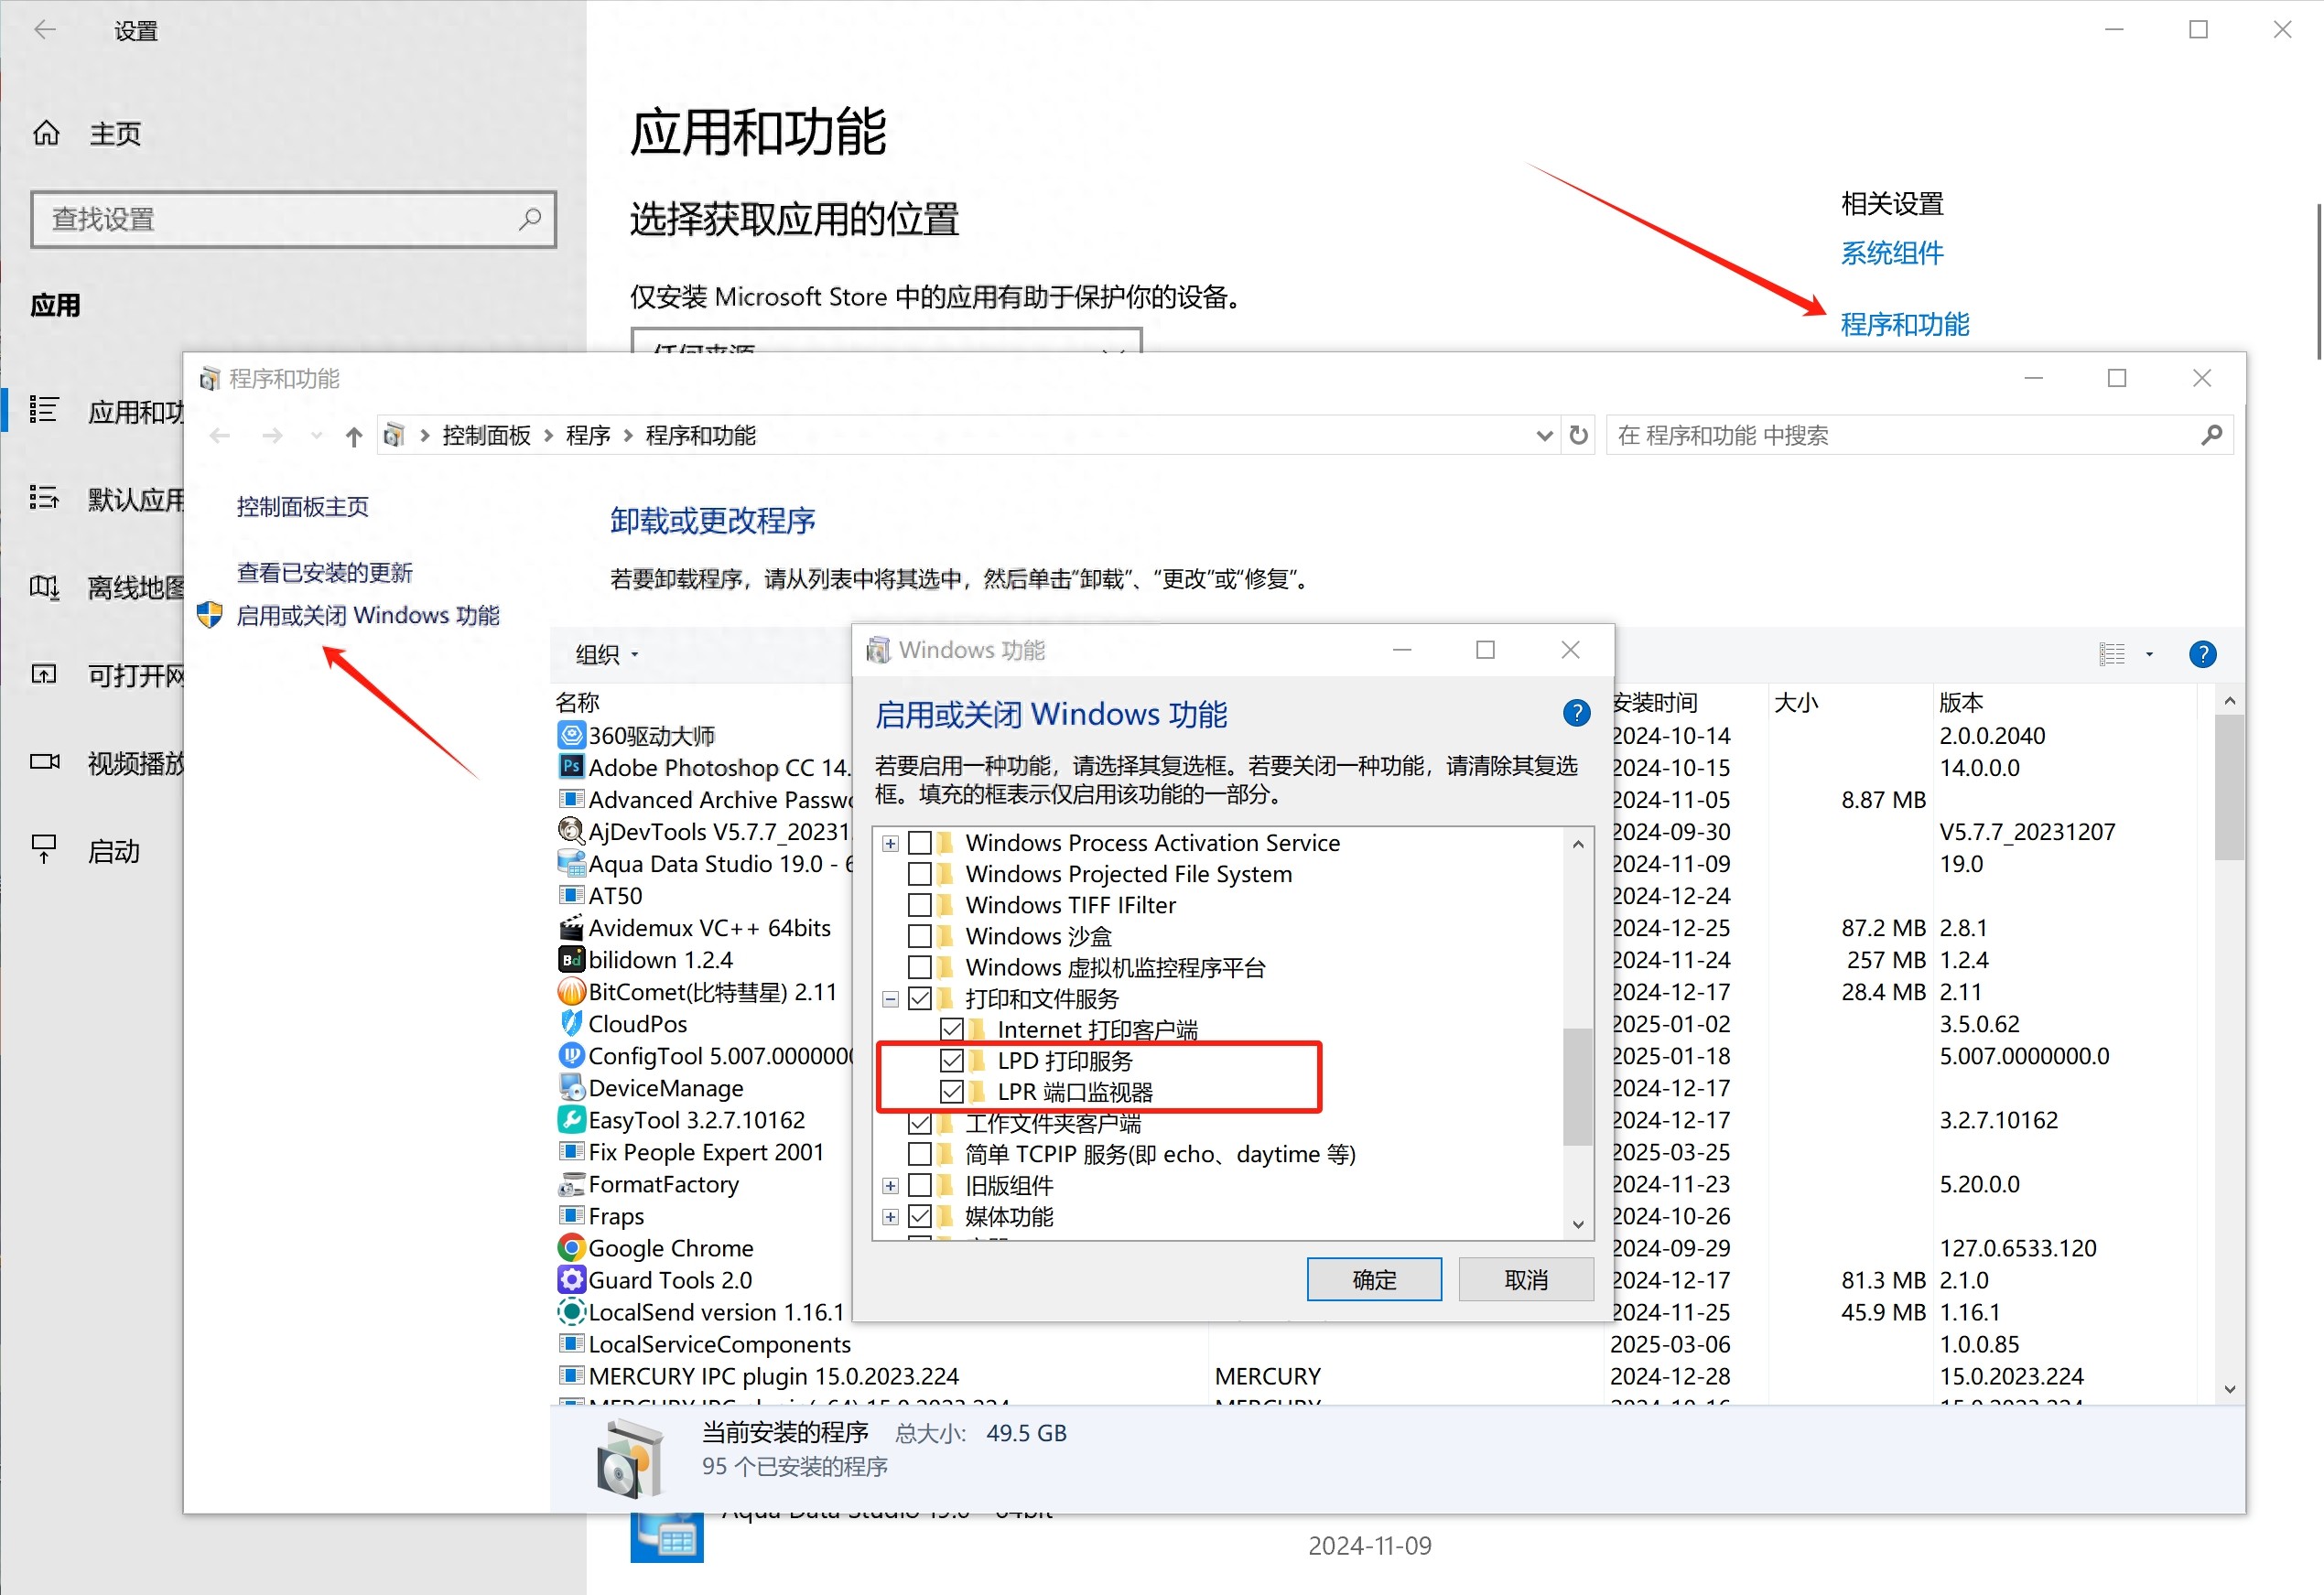Select the 默认应用 icon in Settings sidebar
Viewport: 2324px width, 1595px height.
click(44, 497)
